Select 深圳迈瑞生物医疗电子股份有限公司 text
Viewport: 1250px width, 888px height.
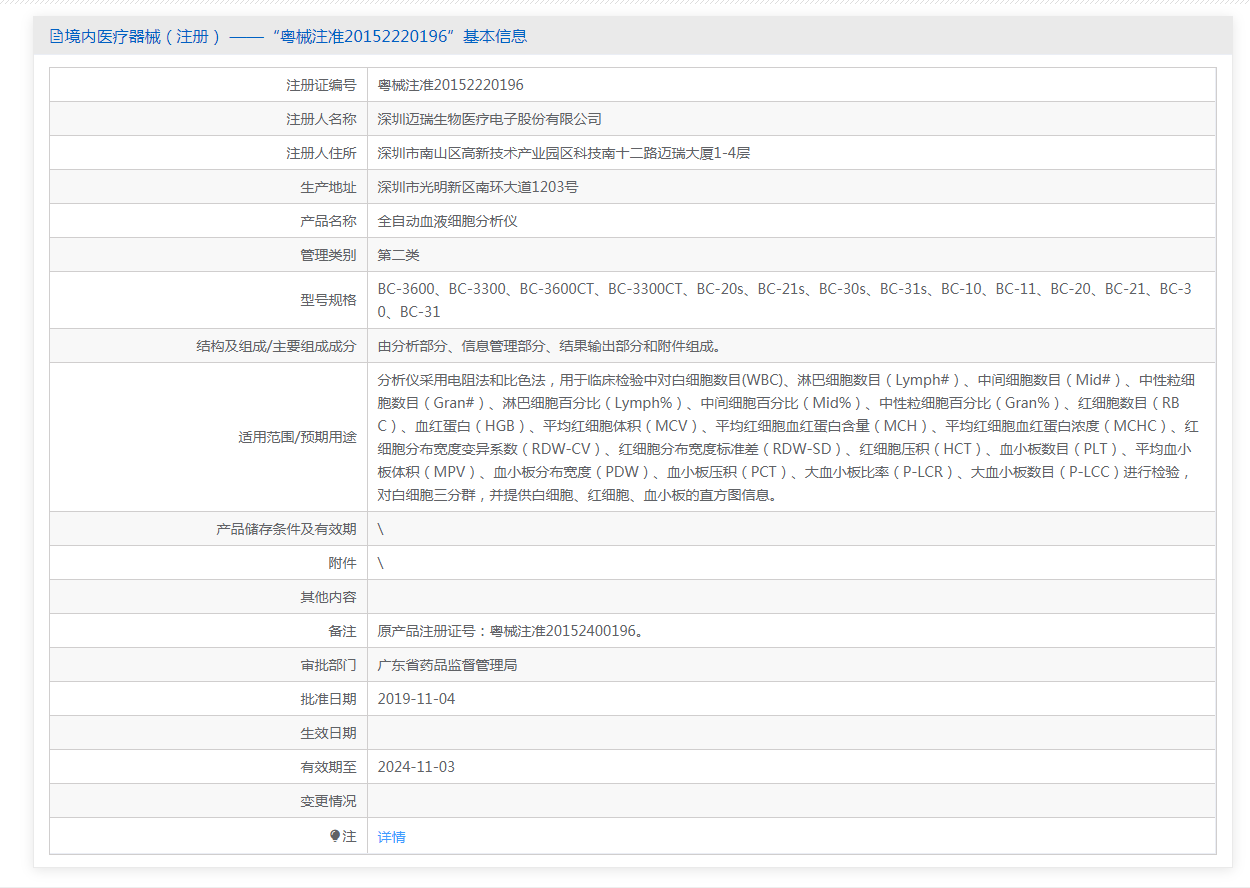(490, 119)
